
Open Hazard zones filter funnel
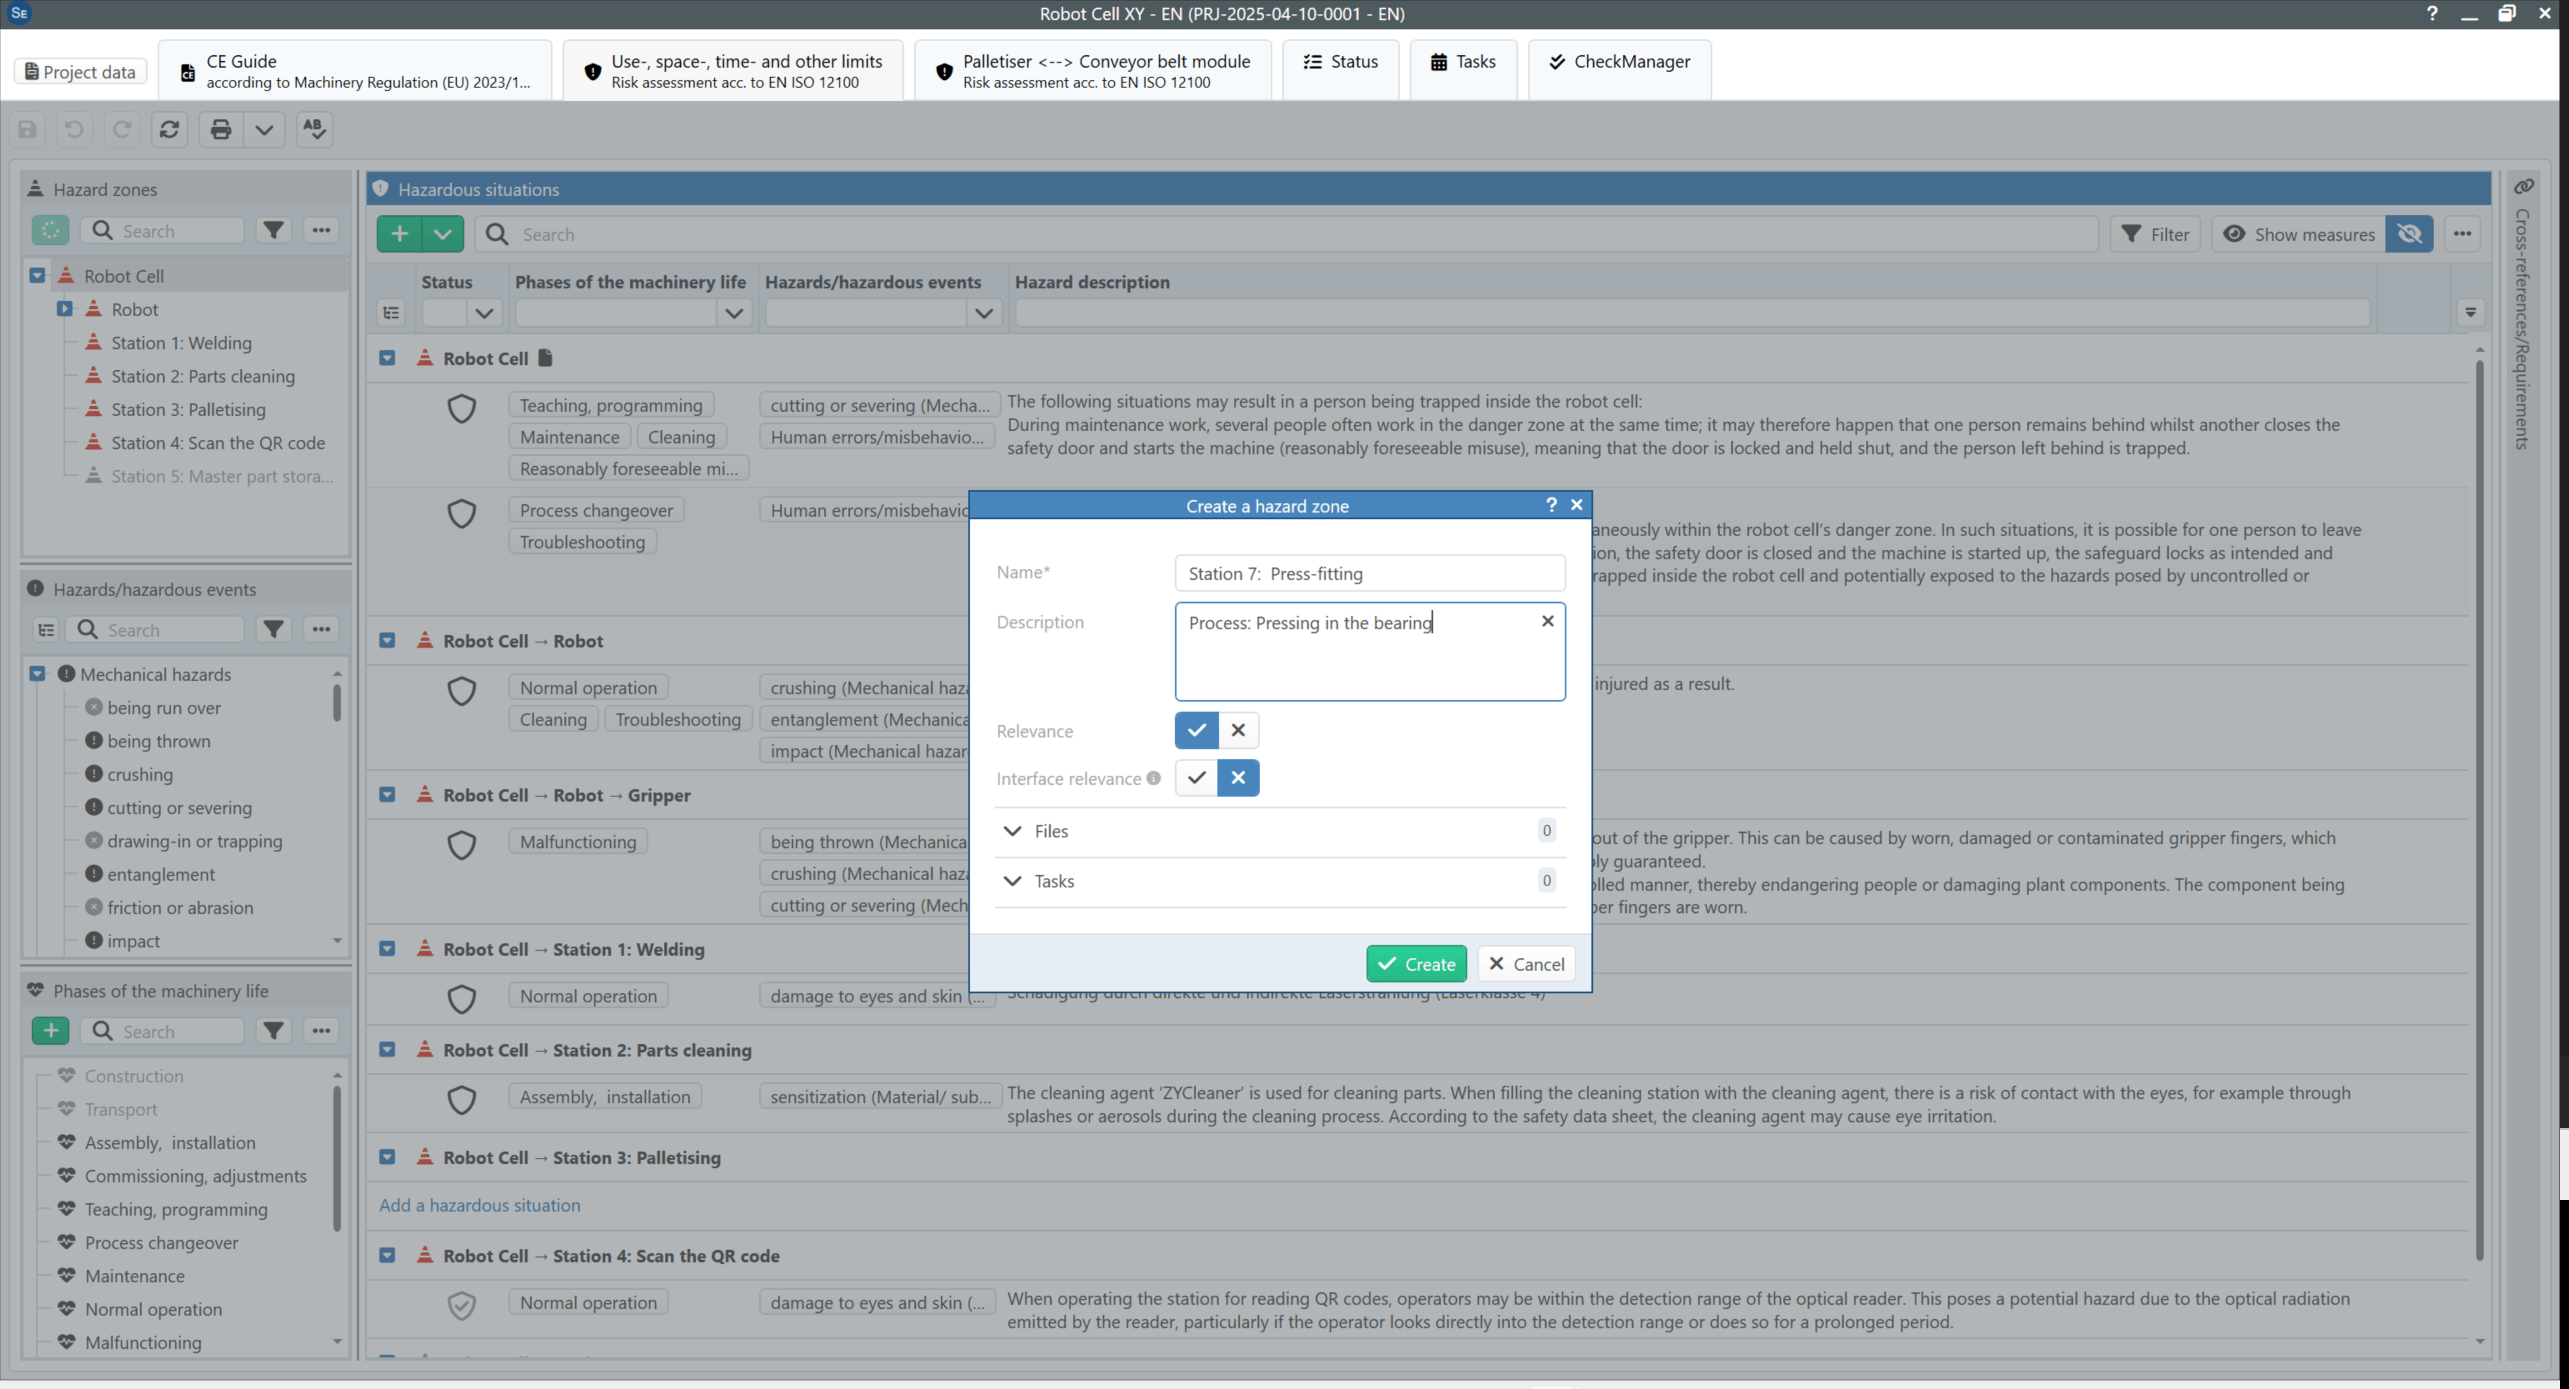click(273, 230)
